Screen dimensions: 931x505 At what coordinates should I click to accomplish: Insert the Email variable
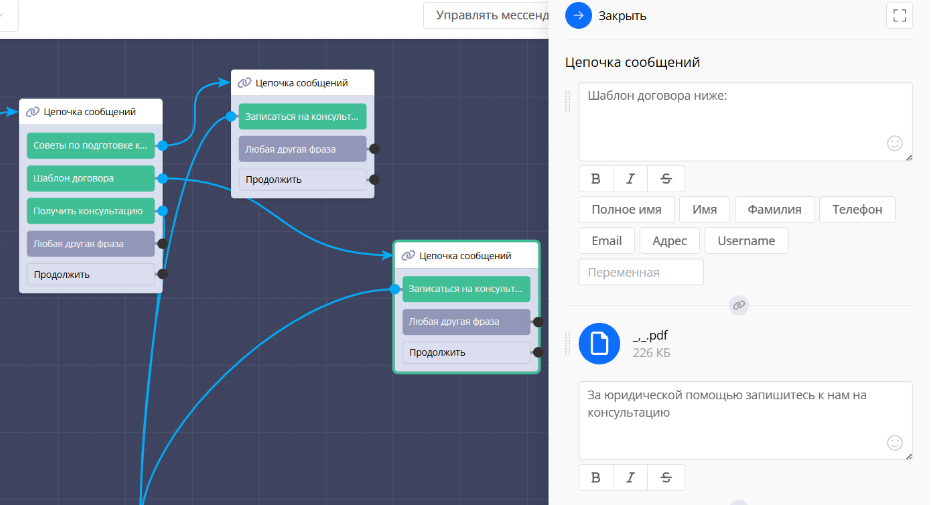pyautogui.click(x=606, y=241)
